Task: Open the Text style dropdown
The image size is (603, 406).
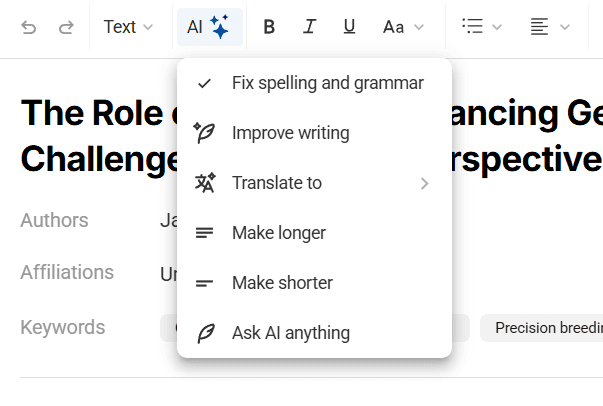Action: coord(128,27)
